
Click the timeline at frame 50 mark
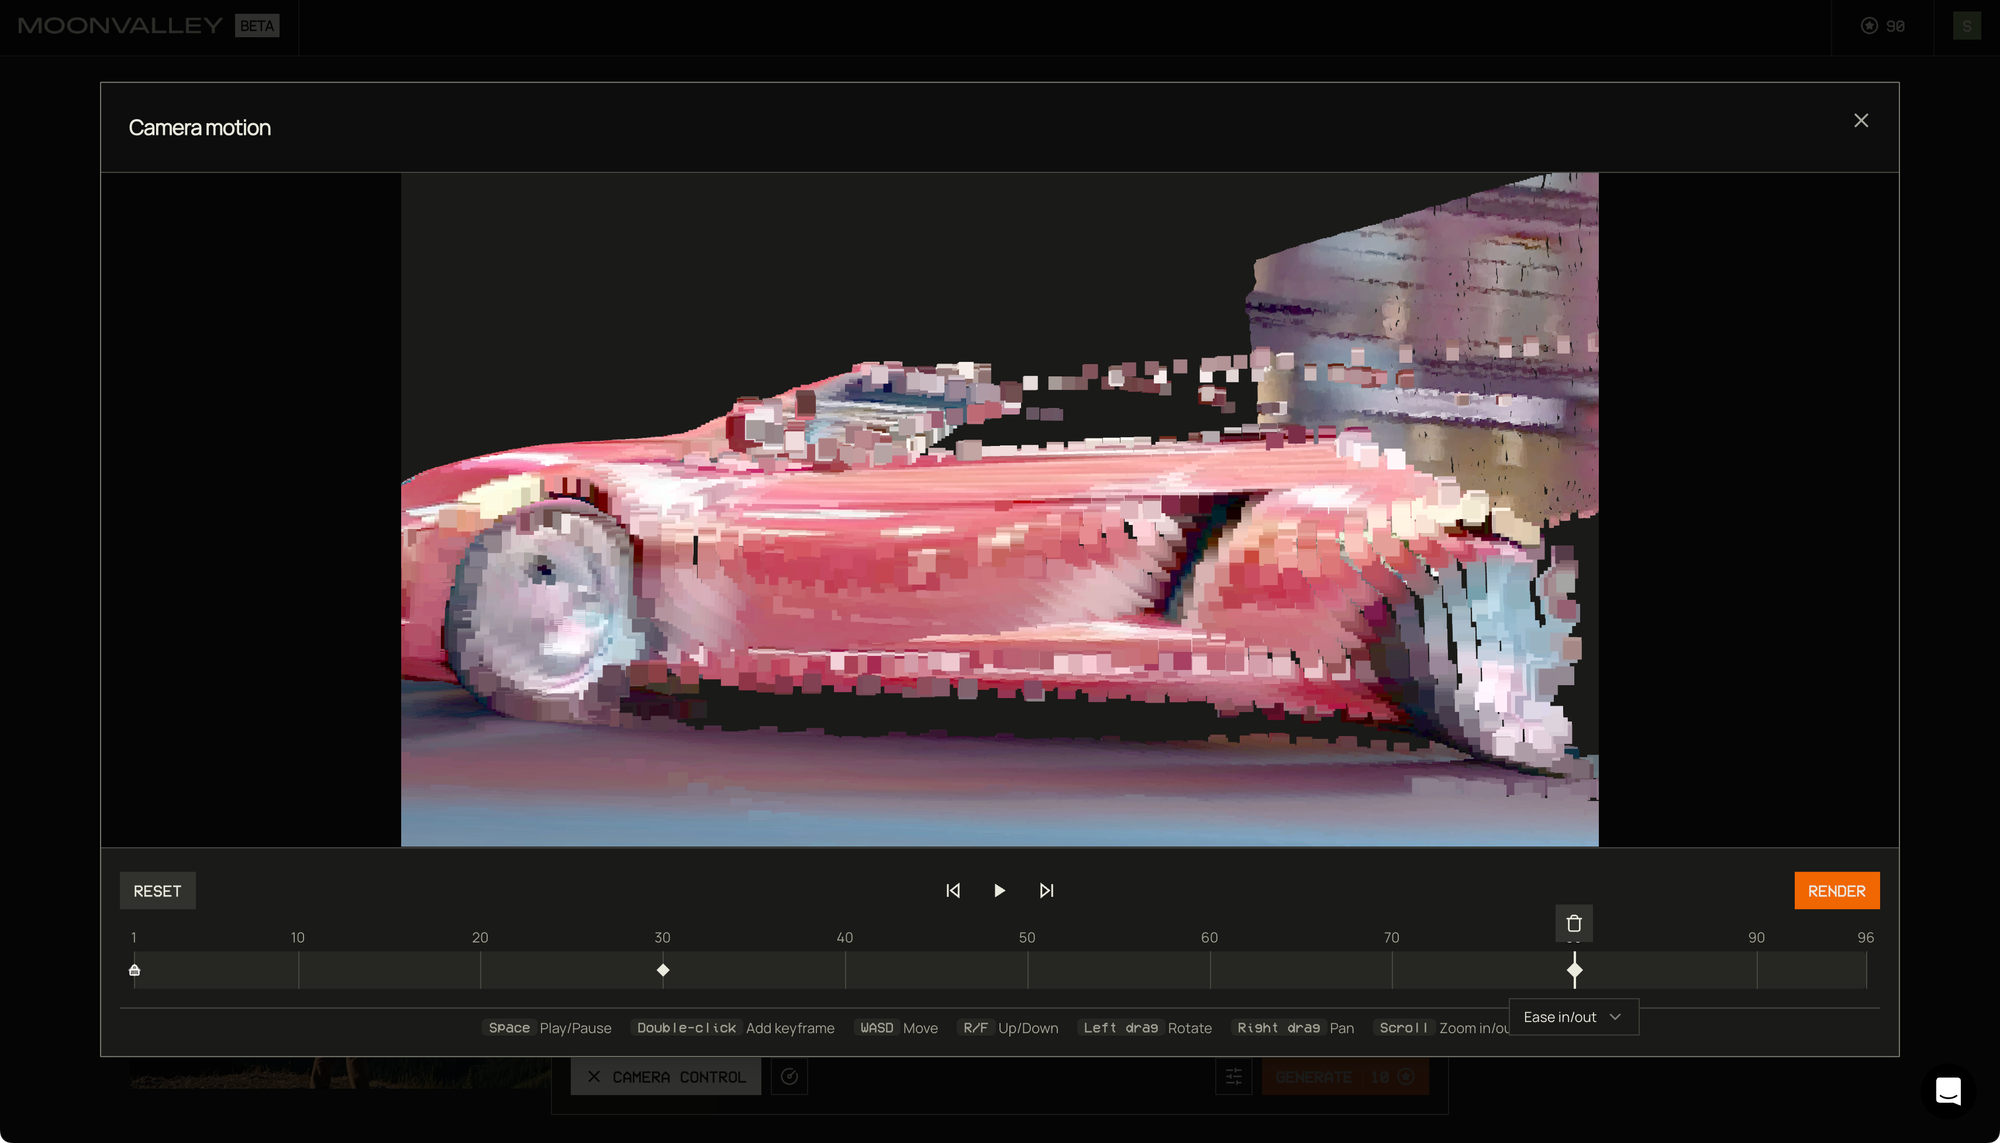1027,970
